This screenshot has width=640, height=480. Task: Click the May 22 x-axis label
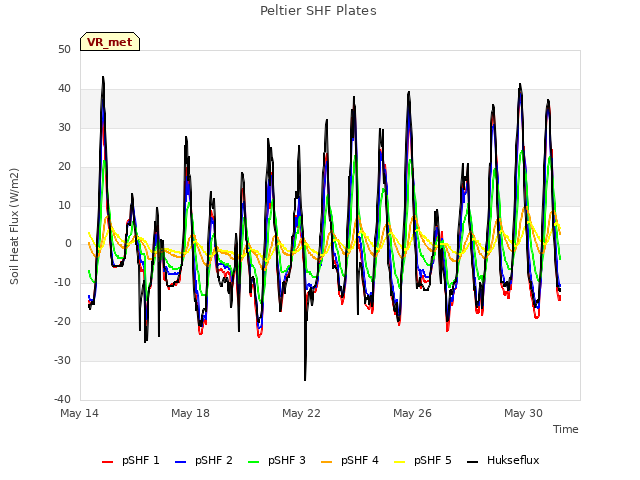tap(302, 413)
